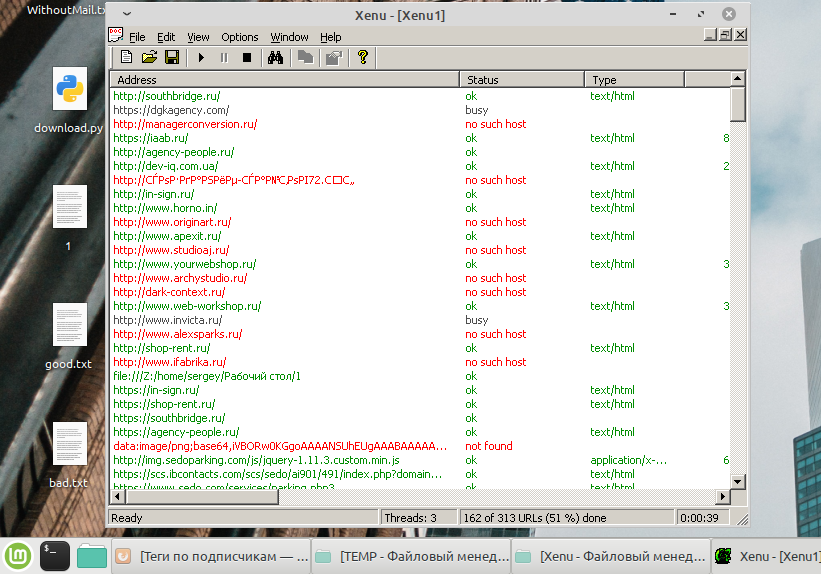This screenshot has height=574, width=821.
Task: Select download.py desktop icon
Action: pyautogui.click(x=69, y=100)
